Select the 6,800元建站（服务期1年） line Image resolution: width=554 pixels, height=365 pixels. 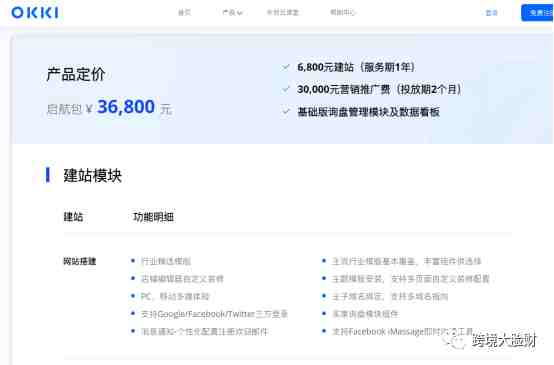click(x=356, y=67)
